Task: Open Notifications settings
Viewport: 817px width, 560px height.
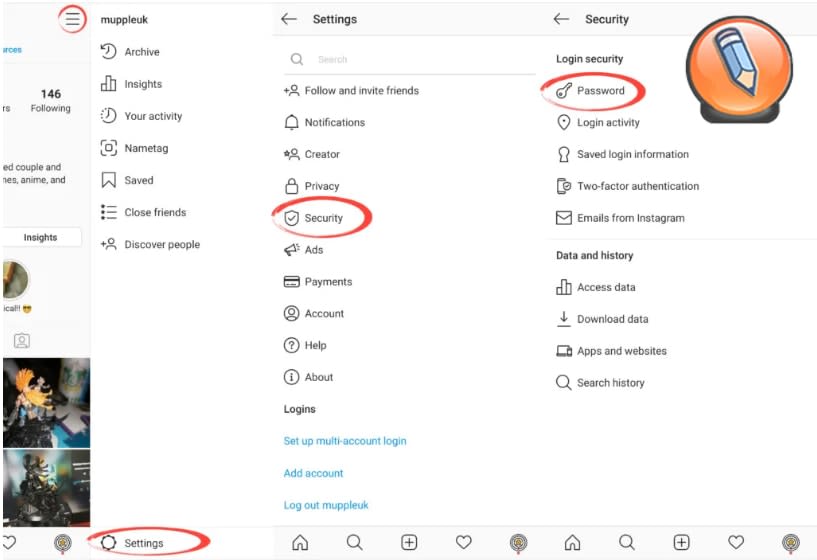Action: pos(324,122)
